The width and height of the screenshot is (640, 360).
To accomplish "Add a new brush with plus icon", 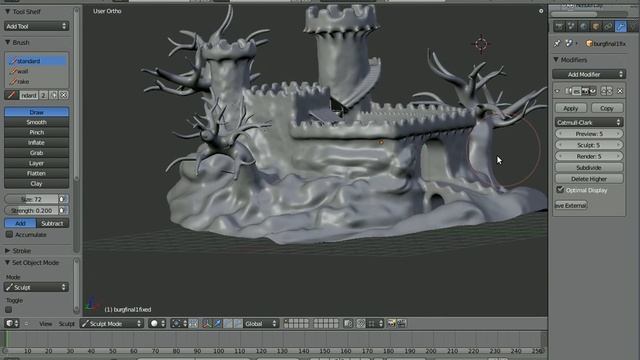I will point(53,95).
